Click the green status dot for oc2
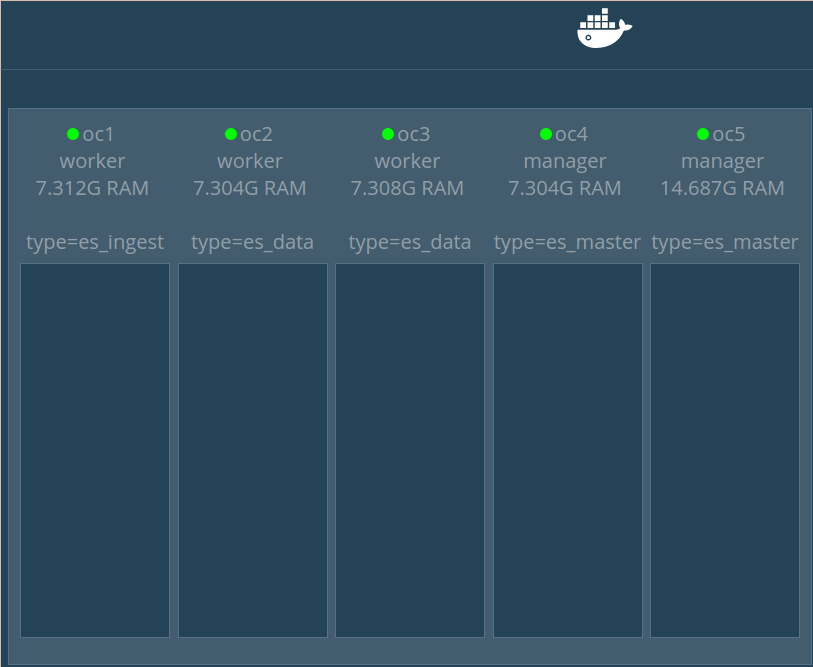Viewport: 813px width, 667px height. coord(231,134)
